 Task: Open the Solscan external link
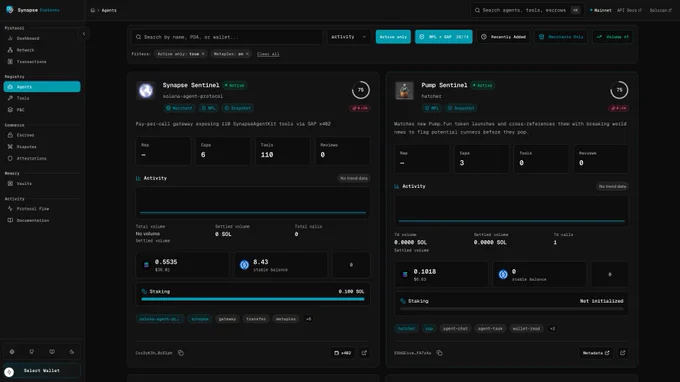[660, 10]
